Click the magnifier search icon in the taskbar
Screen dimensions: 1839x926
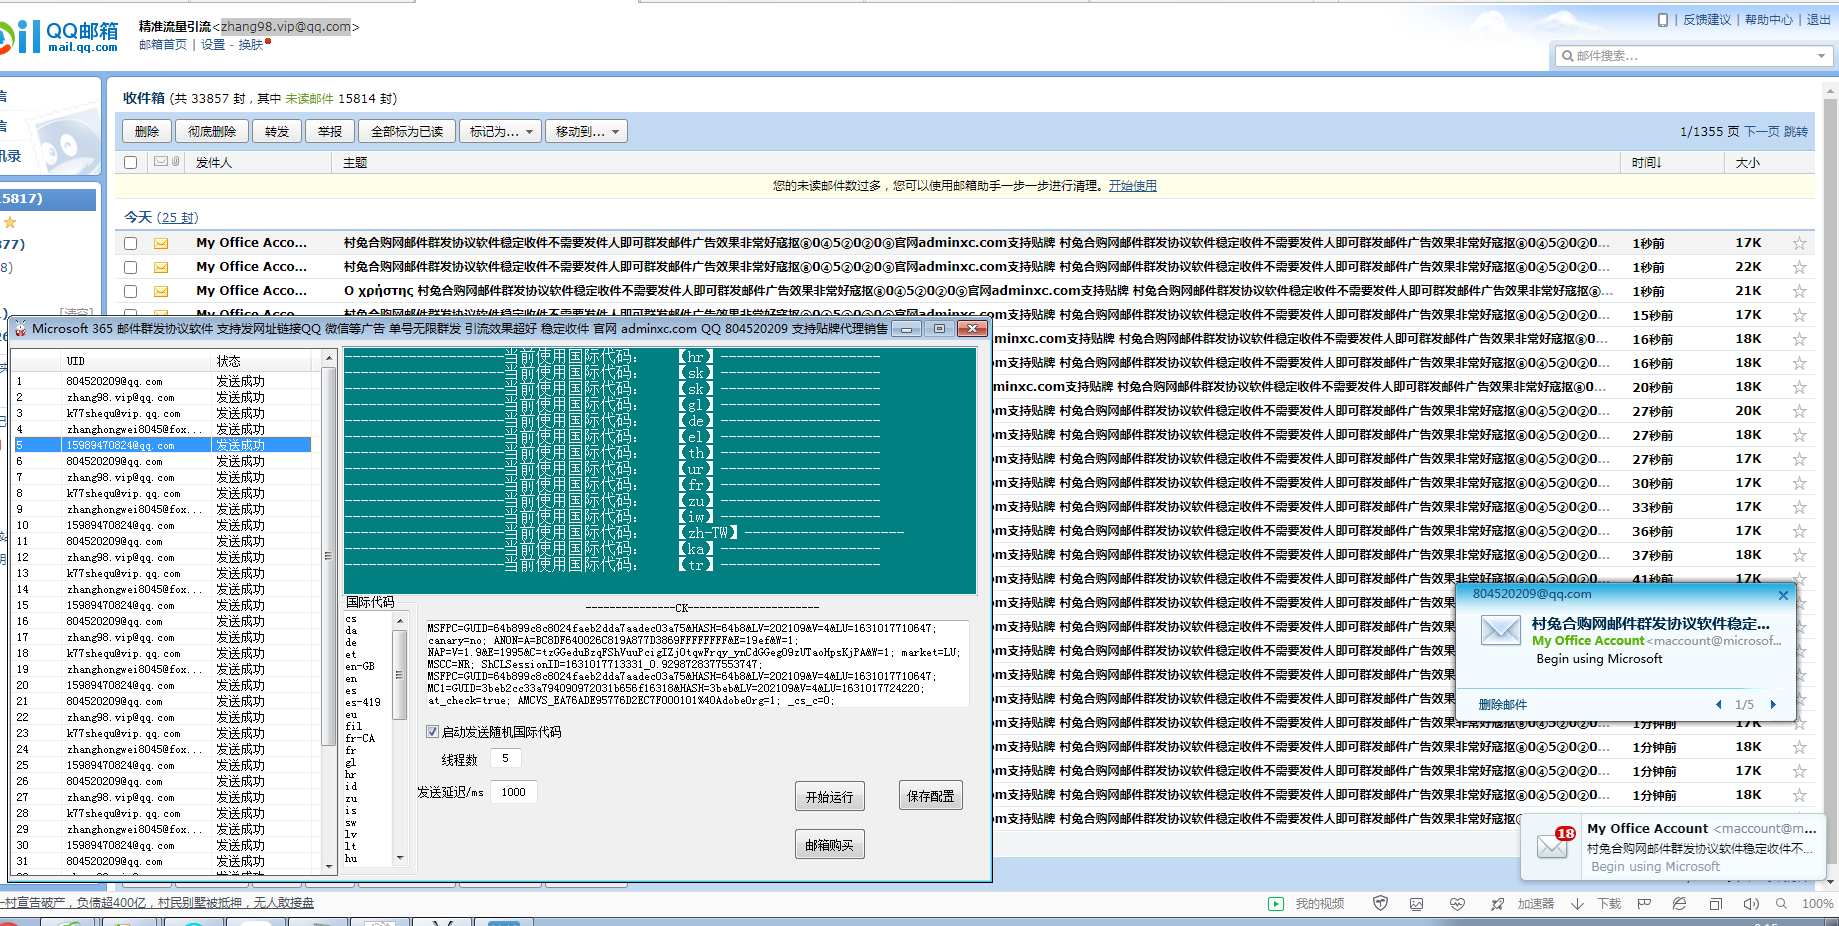pos(1781,904)
